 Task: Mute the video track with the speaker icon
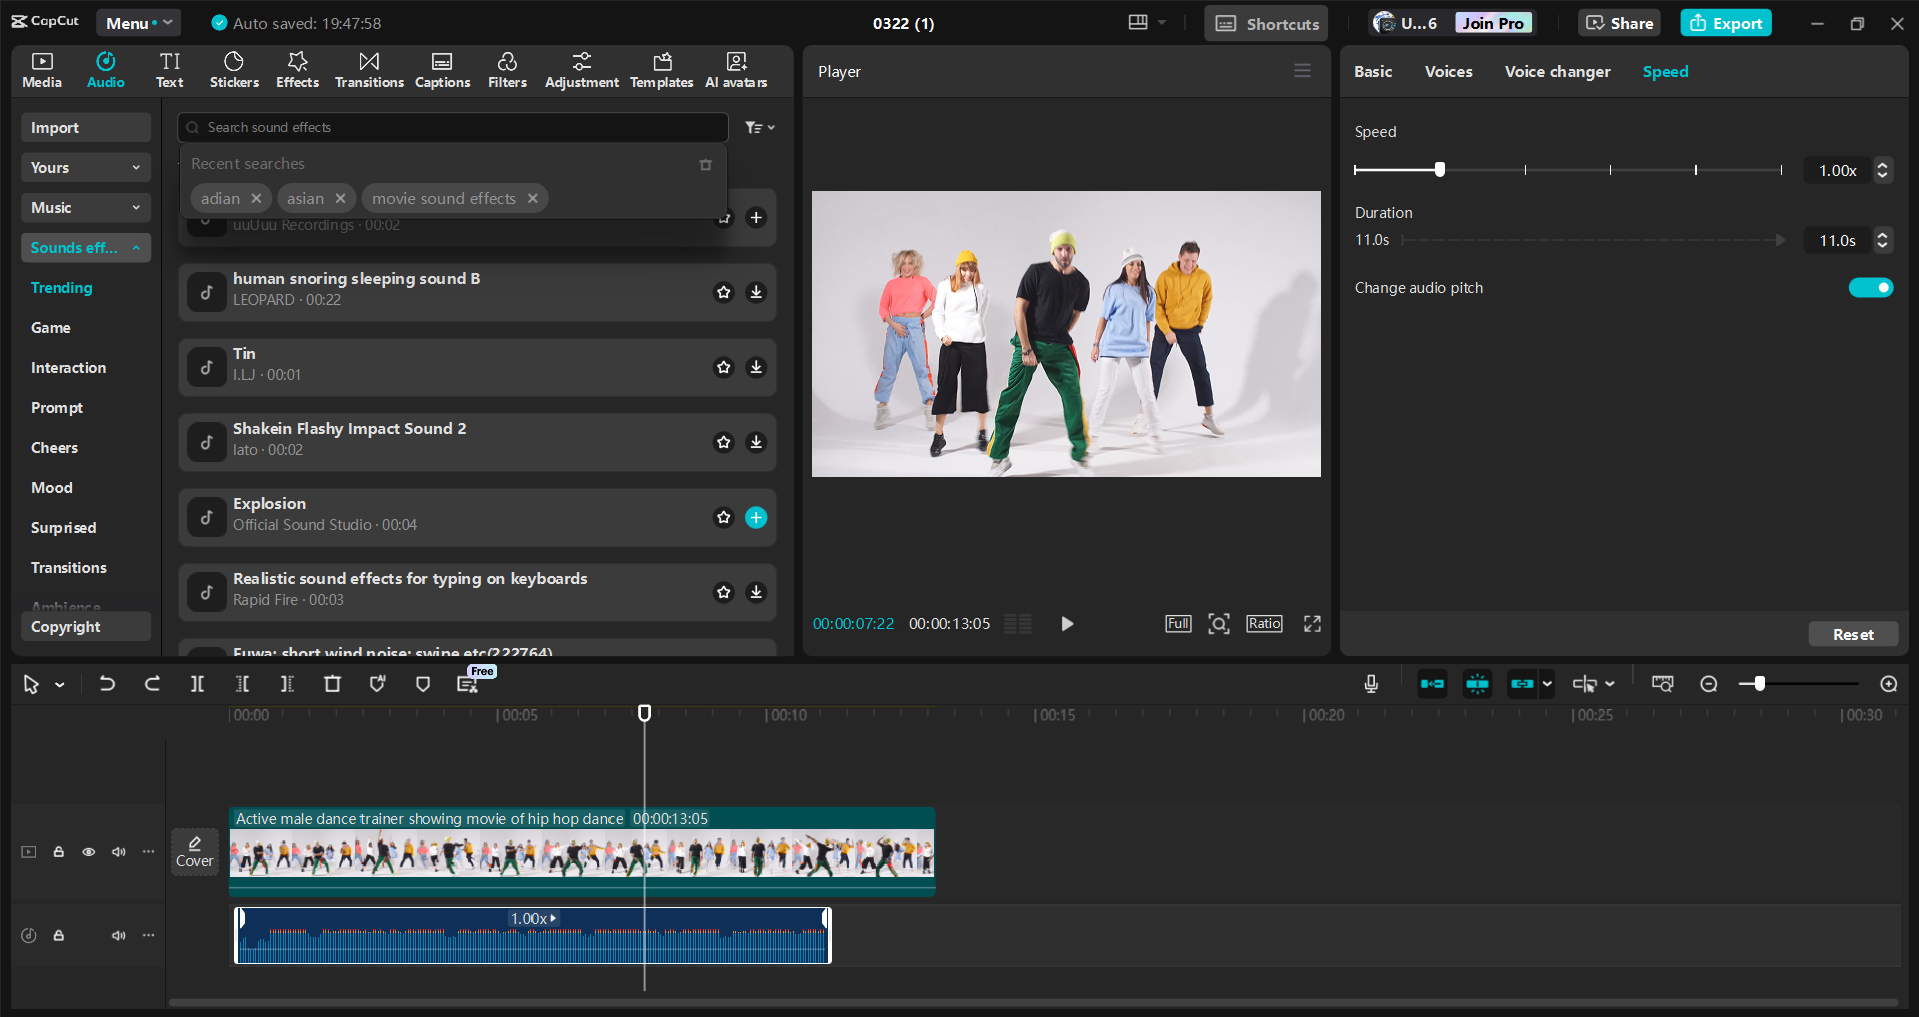(119, 851)
